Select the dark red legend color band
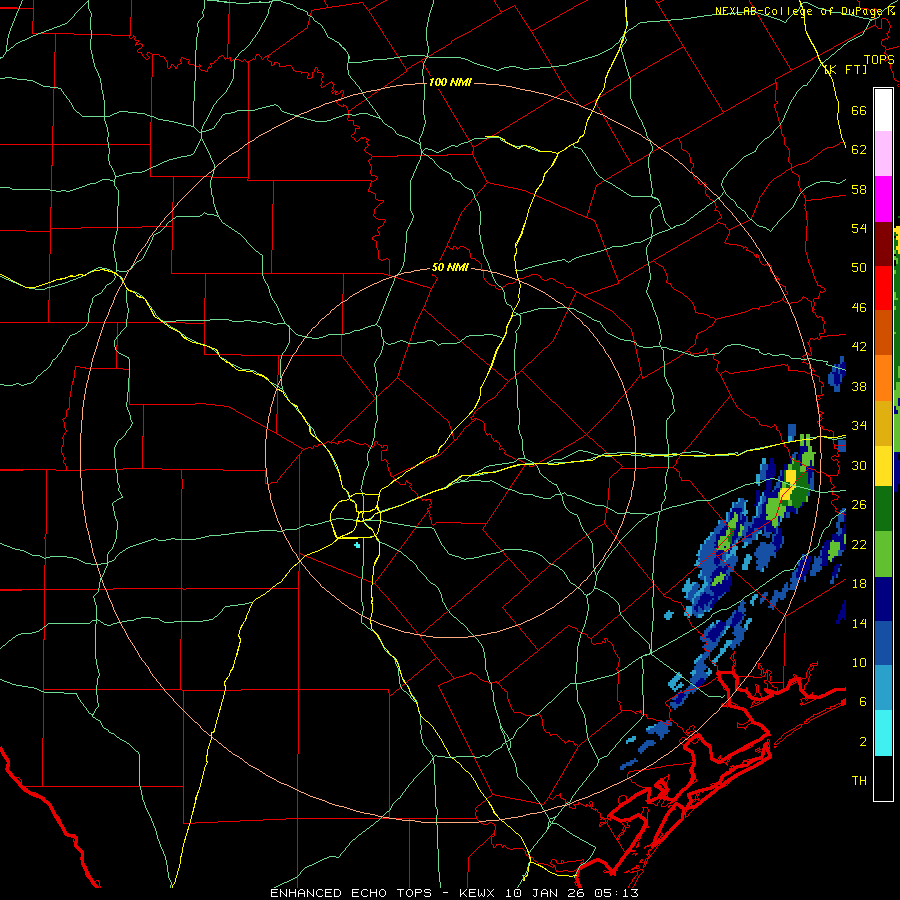900x900 pixels. click(x=883, y=244)
